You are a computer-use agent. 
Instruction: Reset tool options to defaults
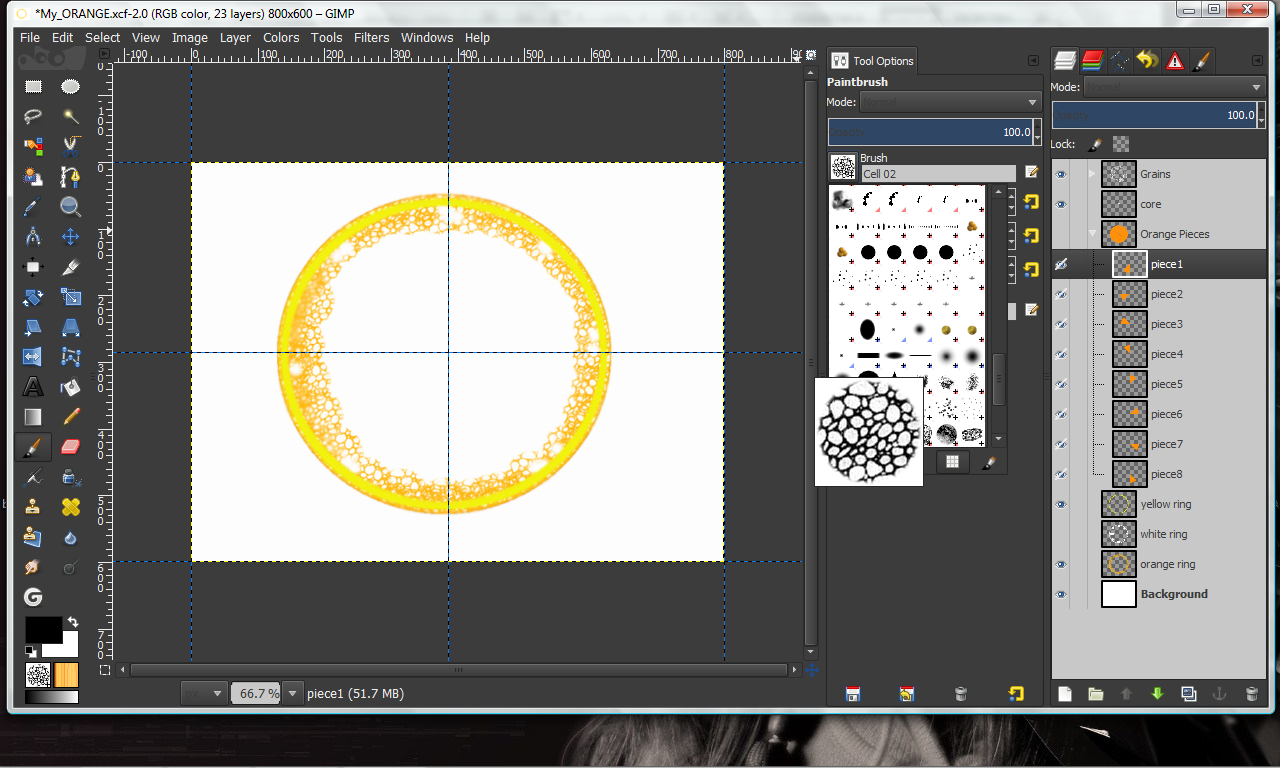[1016, 694]
